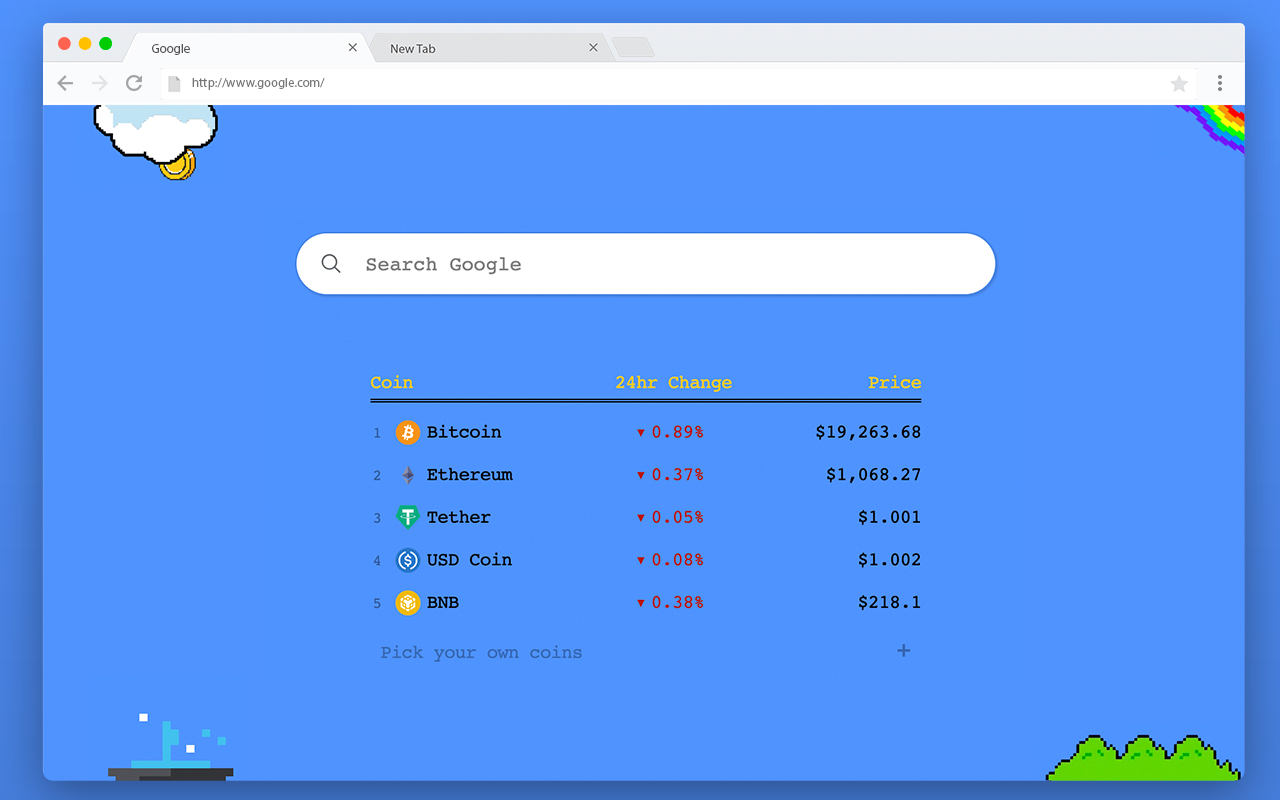
Task: Click USD Coin's 0.08% change value
Action: 678,560
